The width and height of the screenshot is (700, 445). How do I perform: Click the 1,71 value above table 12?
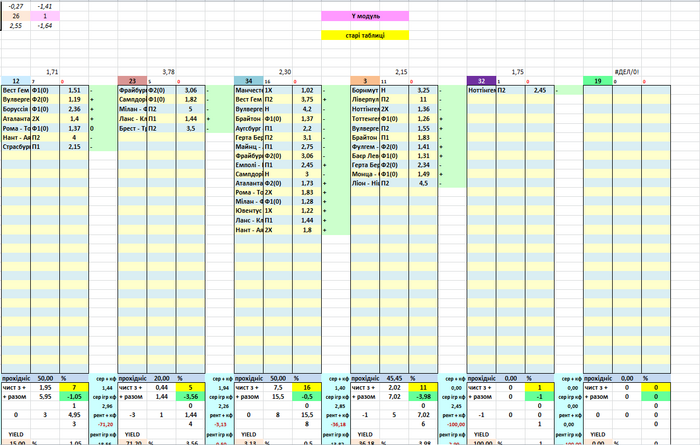click(x=52, y=72)
